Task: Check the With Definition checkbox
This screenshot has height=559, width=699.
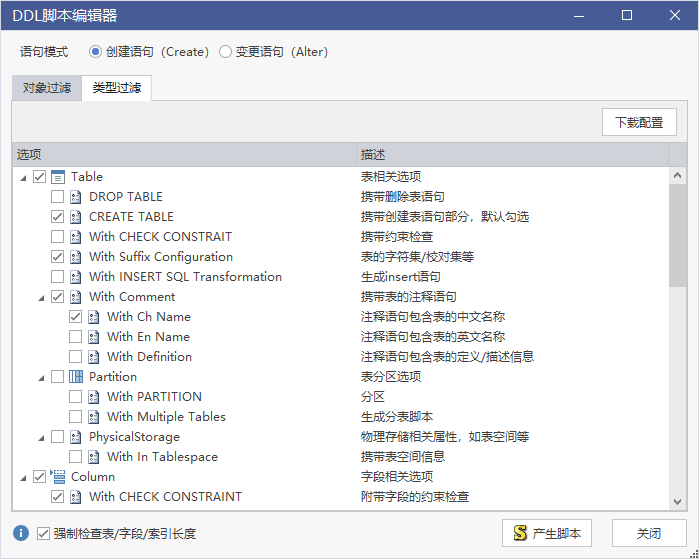Action: [75, 357]
